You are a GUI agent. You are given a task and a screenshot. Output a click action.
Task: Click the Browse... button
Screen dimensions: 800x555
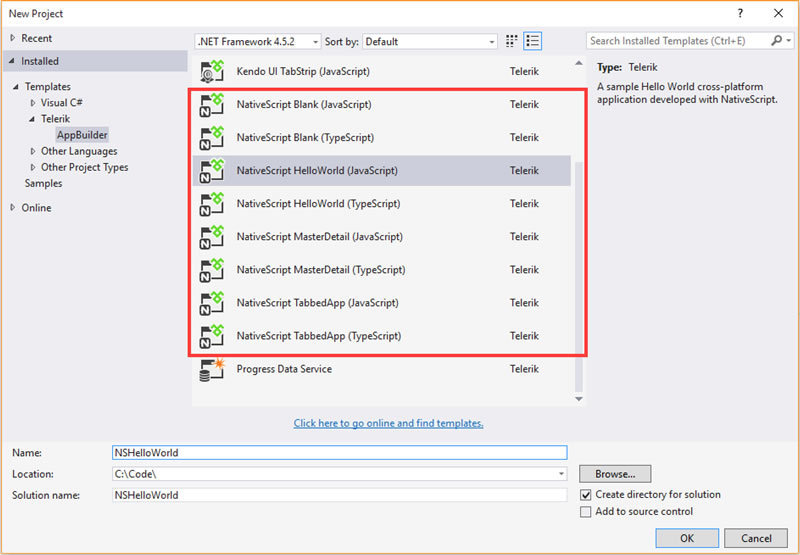[x=615, y=474]
